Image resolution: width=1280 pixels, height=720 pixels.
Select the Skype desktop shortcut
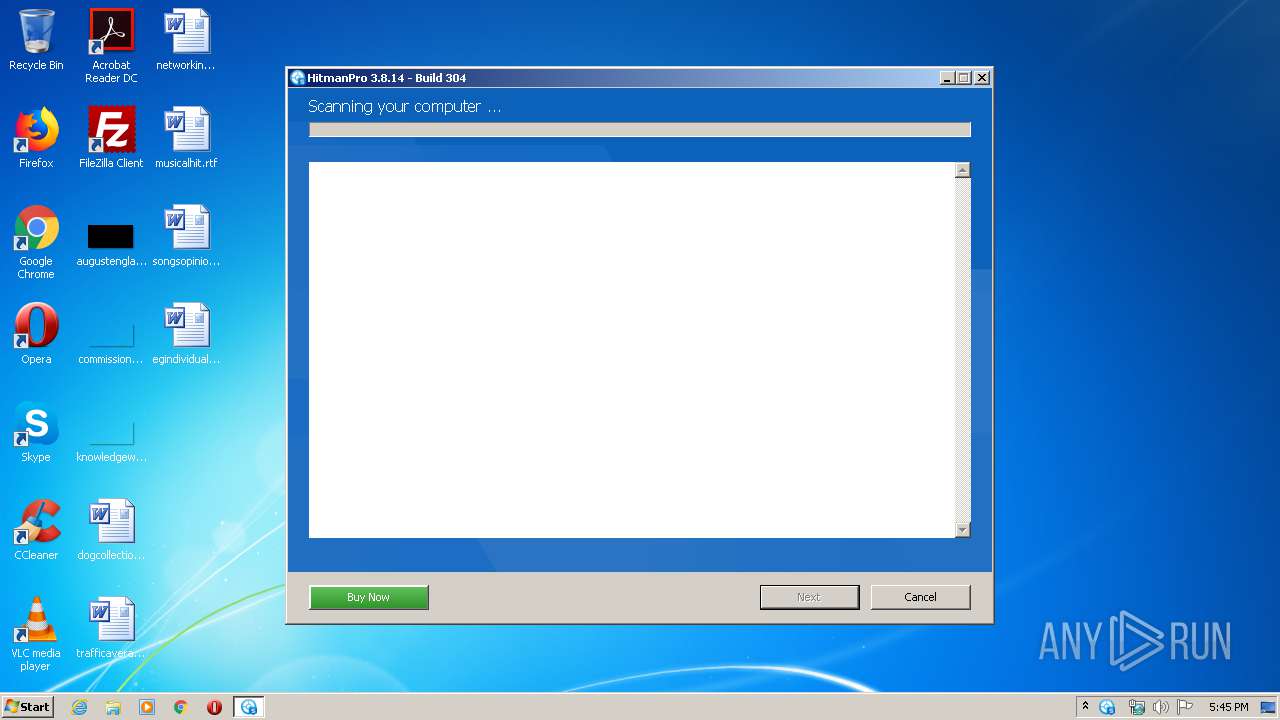[x=36, y=432]
